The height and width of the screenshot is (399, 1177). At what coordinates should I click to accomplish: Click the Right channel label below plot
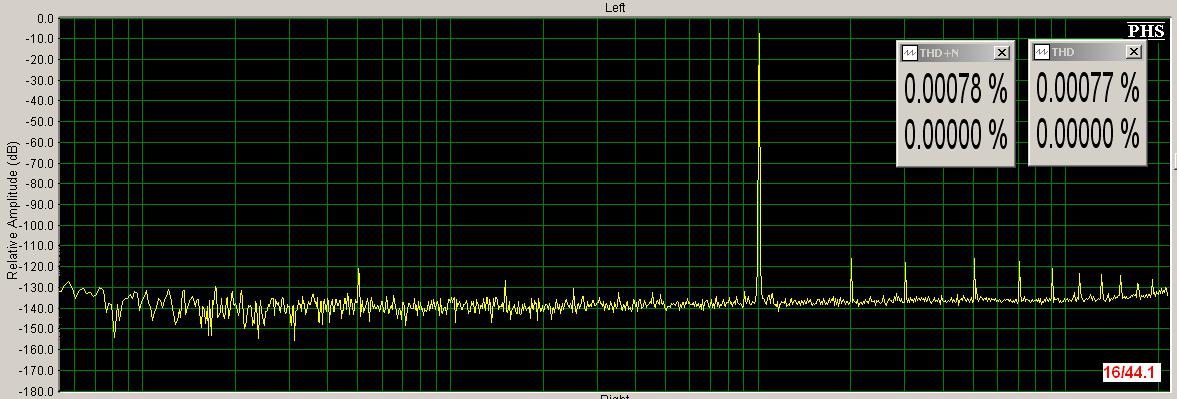615,397
